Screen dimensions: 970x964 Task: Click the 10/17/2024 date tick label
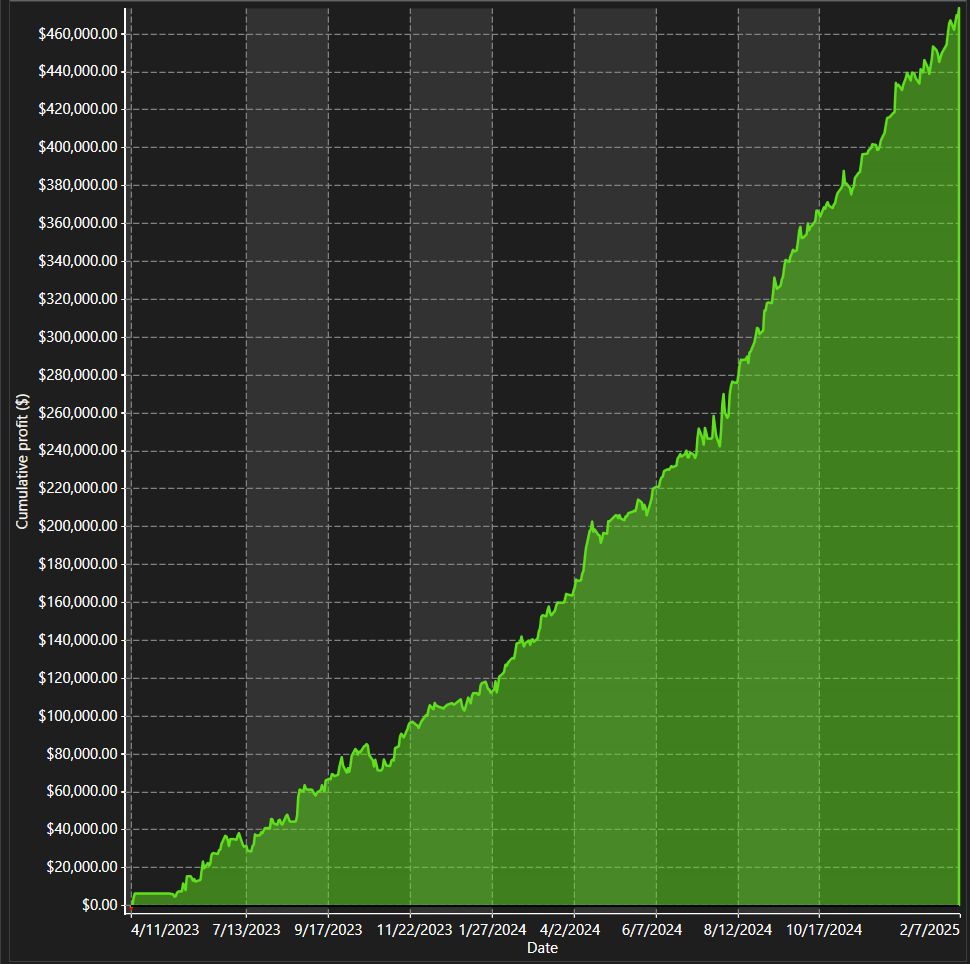tap(824, 929)
